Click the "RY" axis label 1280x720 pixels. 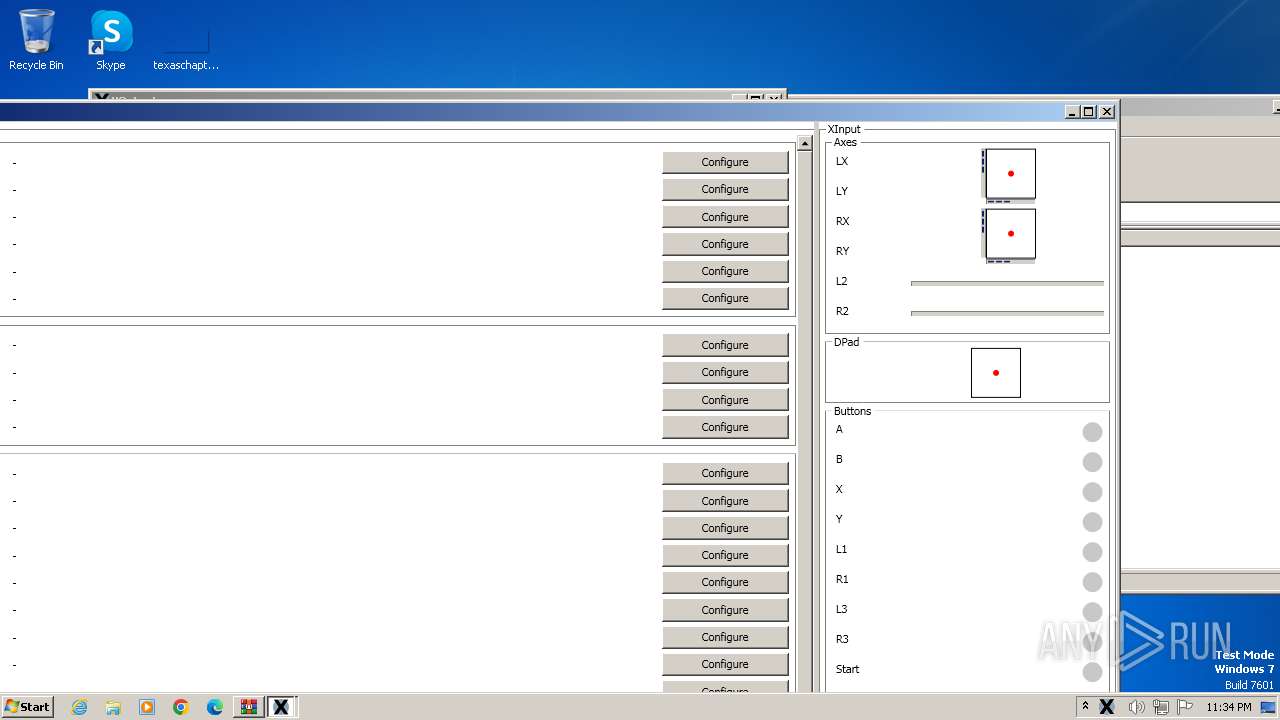pyautogui.click(x=842, y=251)
